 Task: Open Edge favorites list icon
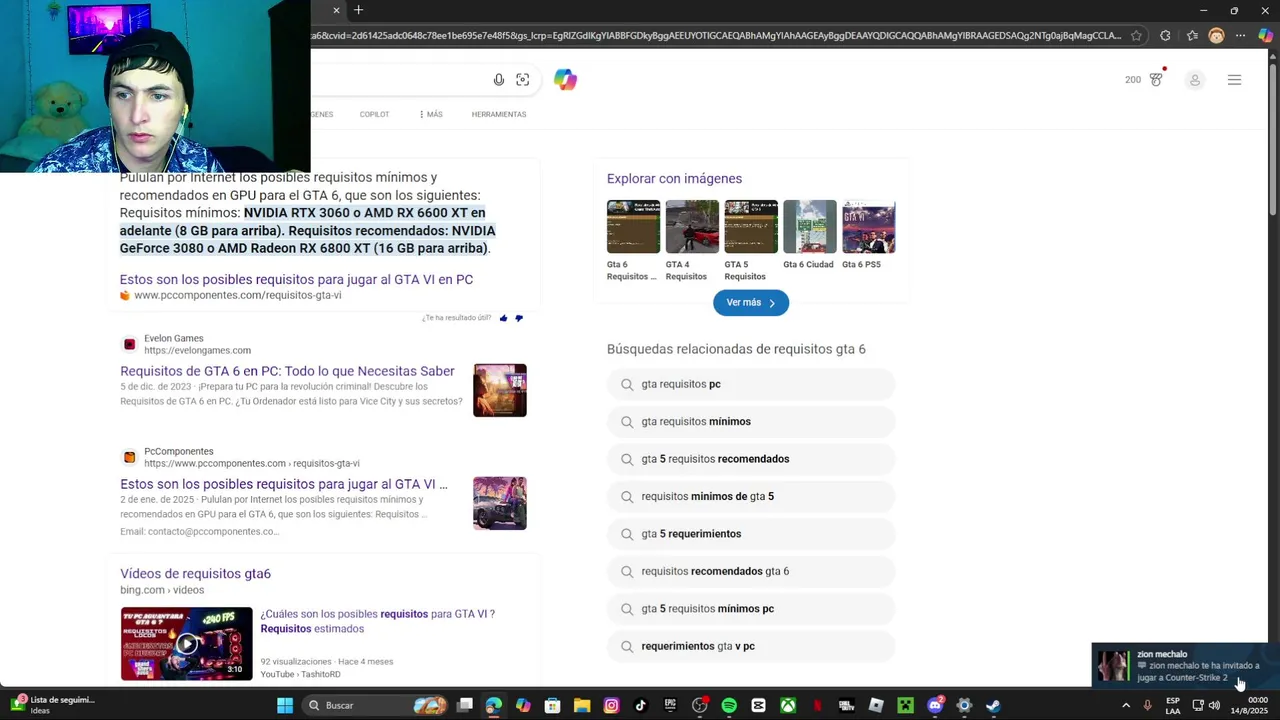point(1192,36)
